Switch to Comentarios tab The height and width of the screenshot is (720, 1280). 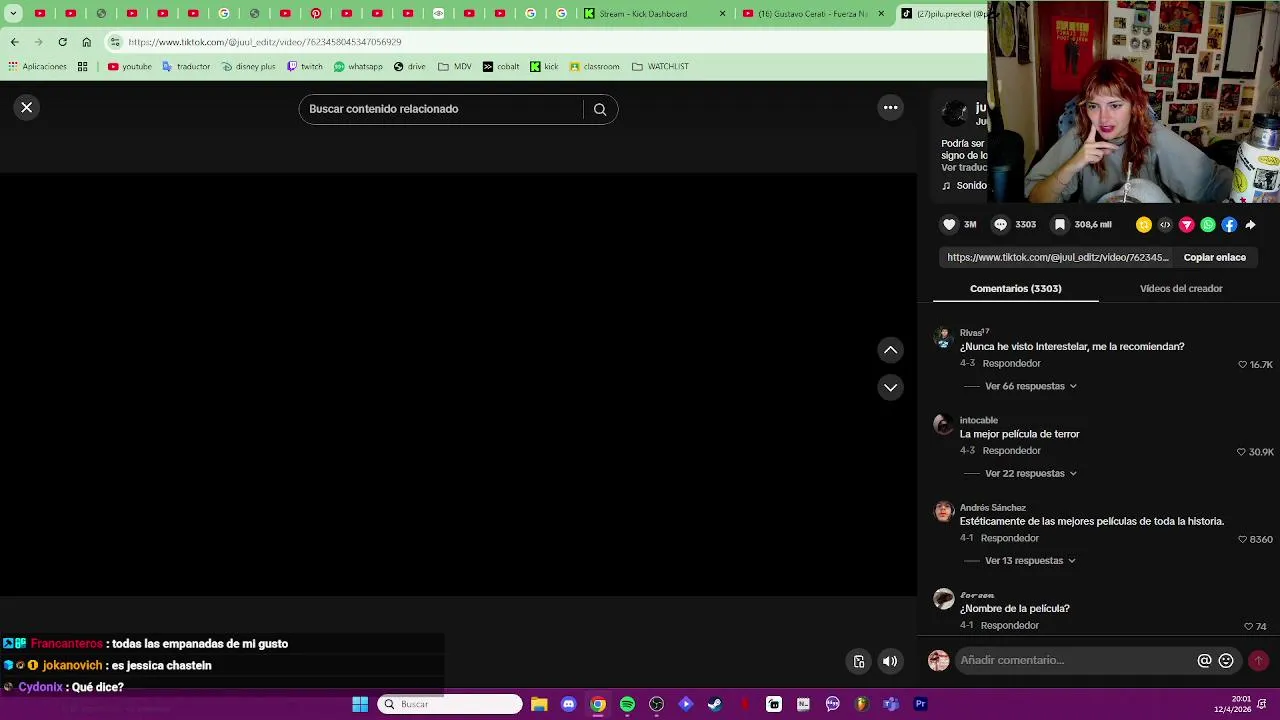pyautogui.click(x=1015, y=289)
